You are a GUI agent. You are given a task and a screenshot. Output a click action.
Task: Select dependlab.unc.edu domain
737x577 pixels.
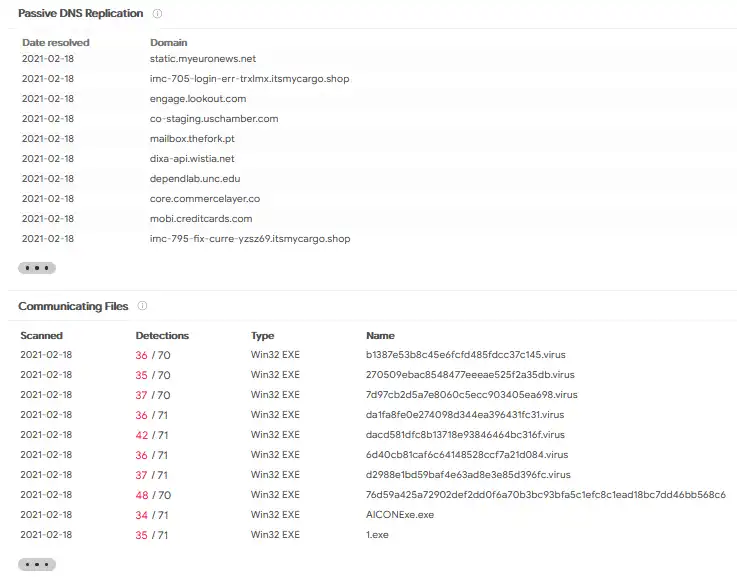coord(195,179)
